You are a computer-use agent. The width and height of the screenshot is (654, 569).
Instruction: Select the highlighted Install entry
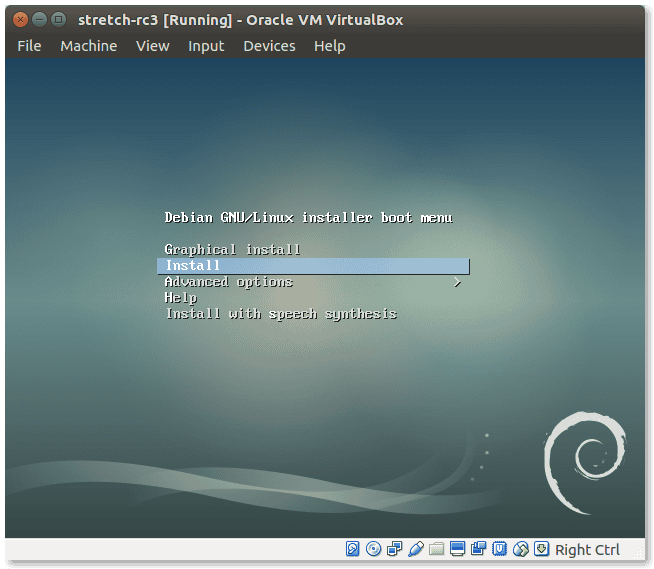click(x=313, y=266)
